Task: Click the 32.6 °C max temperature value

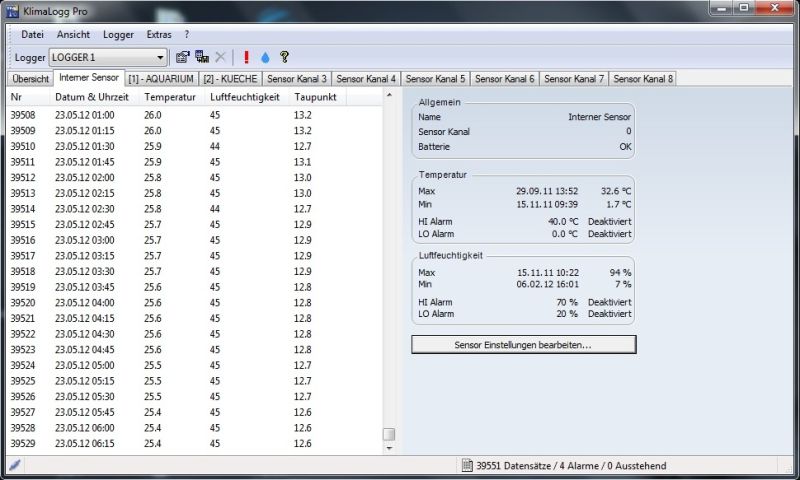Action: point(616,191)
